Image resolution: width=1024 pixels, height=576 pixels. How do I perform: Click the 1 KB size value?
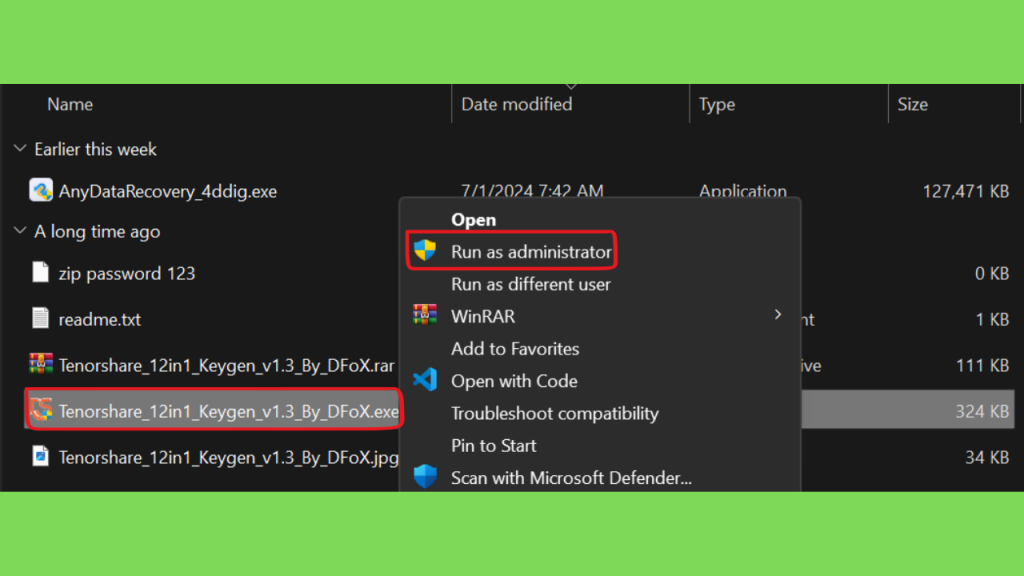(x=992, y=319)
